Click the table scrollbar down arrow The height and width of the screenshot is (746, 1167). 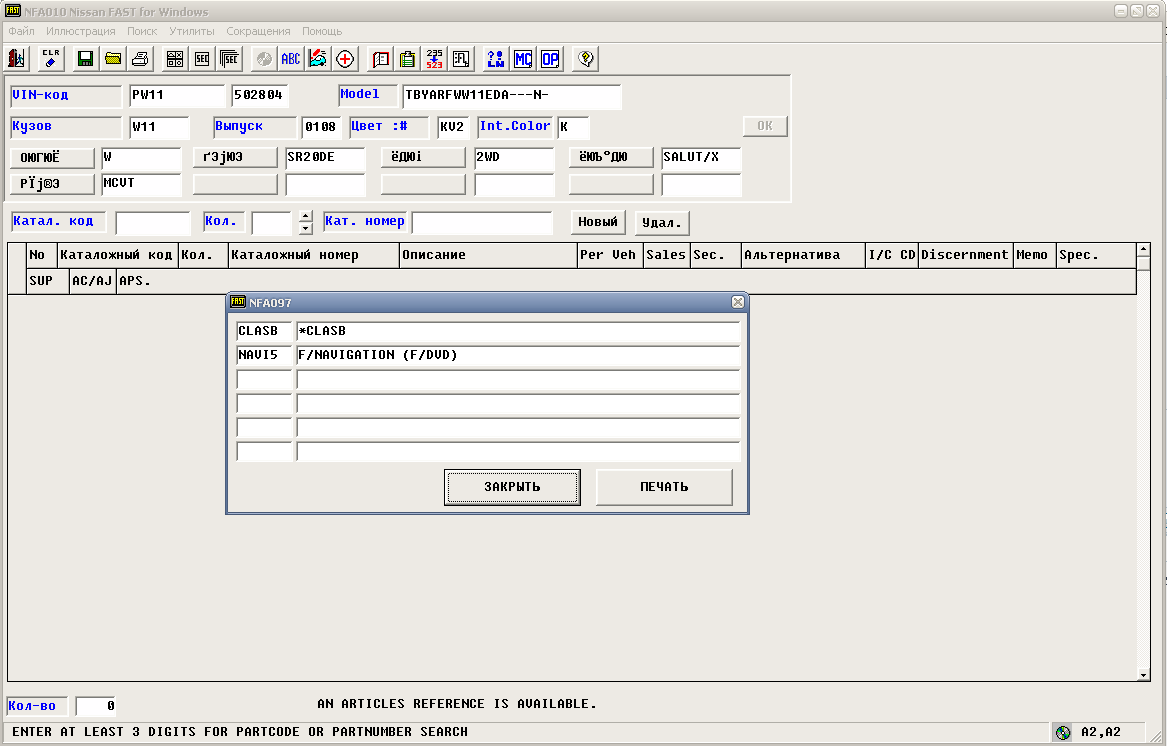point(1144,676)
